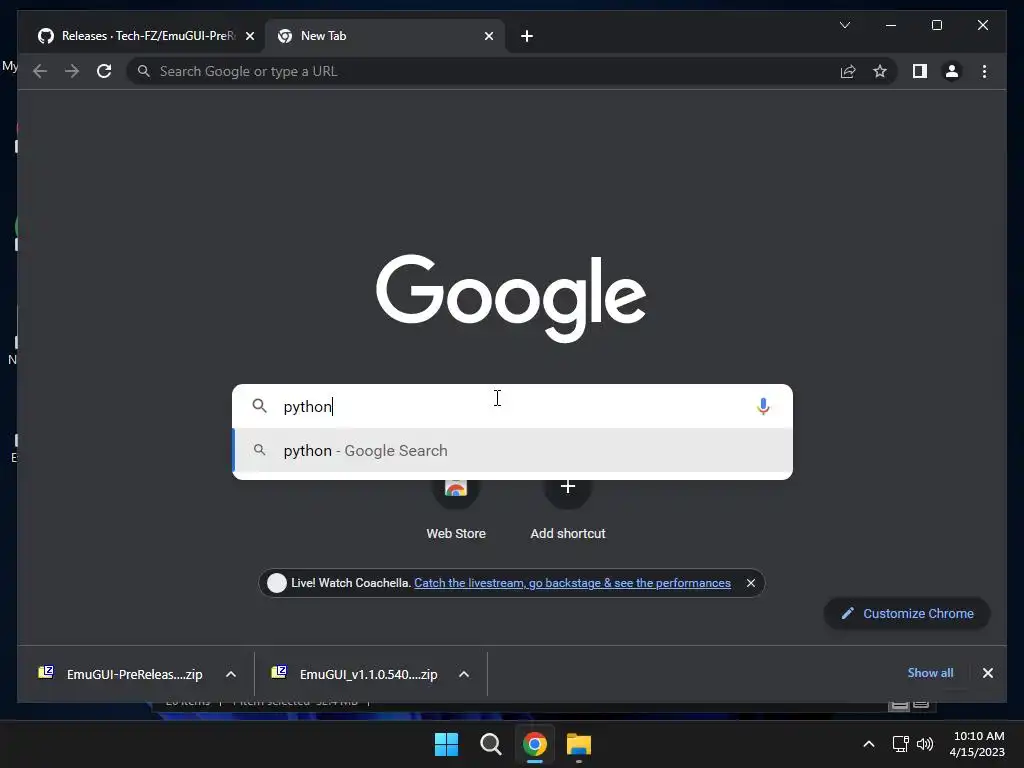Image resolution: width=1024 pixels, height=768 pixels.
Task: Close the New Tab tab
Action: coord(488,36)
